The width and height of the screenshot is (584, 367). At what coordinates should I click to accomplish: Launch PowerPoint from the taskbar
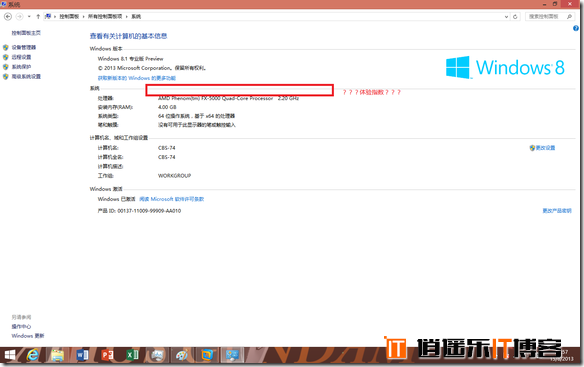pos(108,355)
